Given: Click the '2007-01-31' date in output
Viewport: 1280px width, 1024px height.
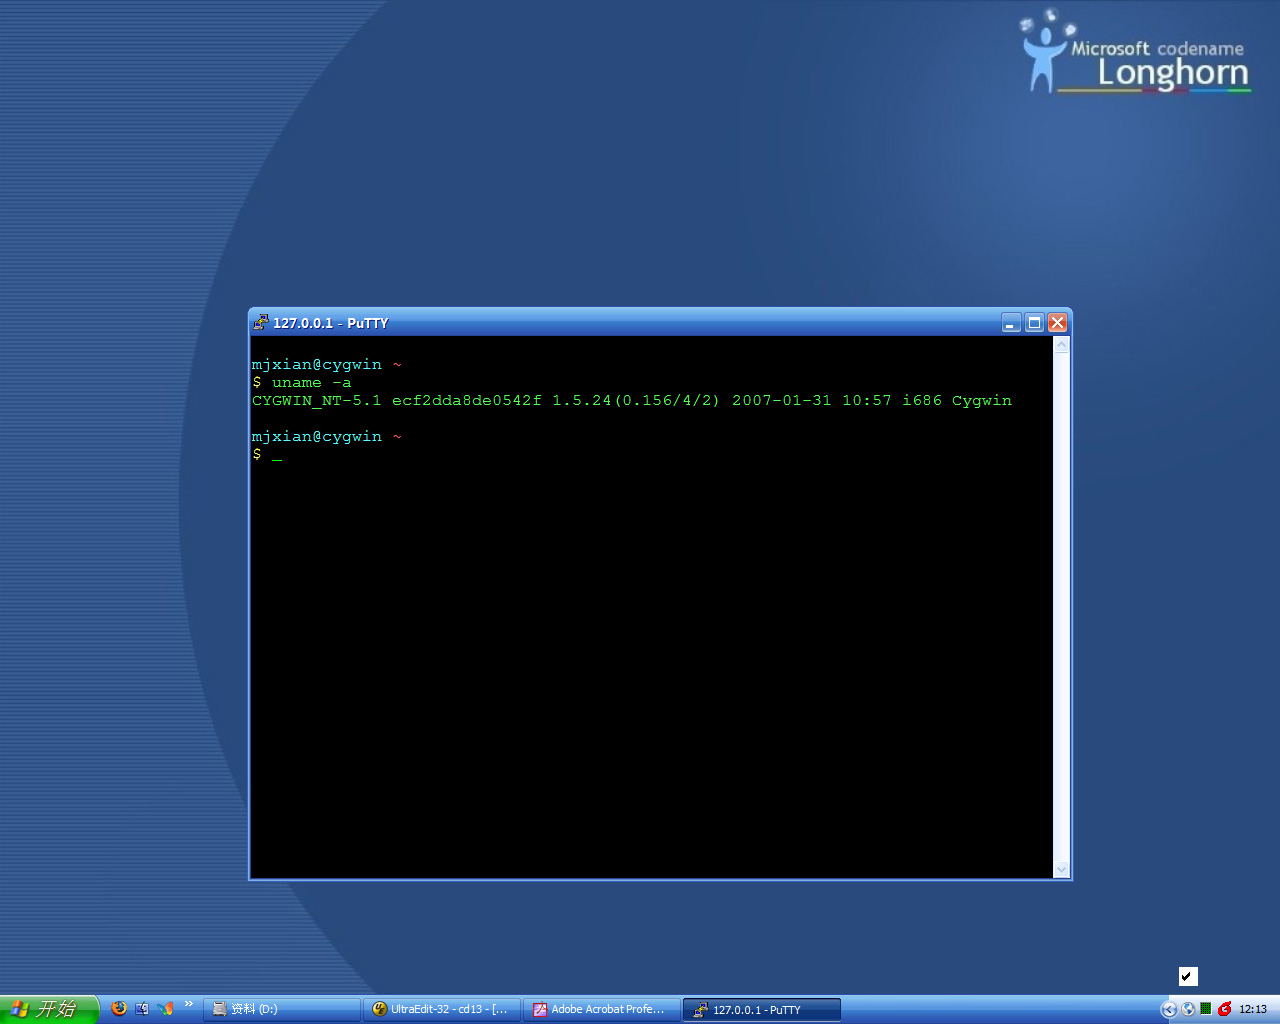Looking at the screenshot, I should tap(782, 401).
